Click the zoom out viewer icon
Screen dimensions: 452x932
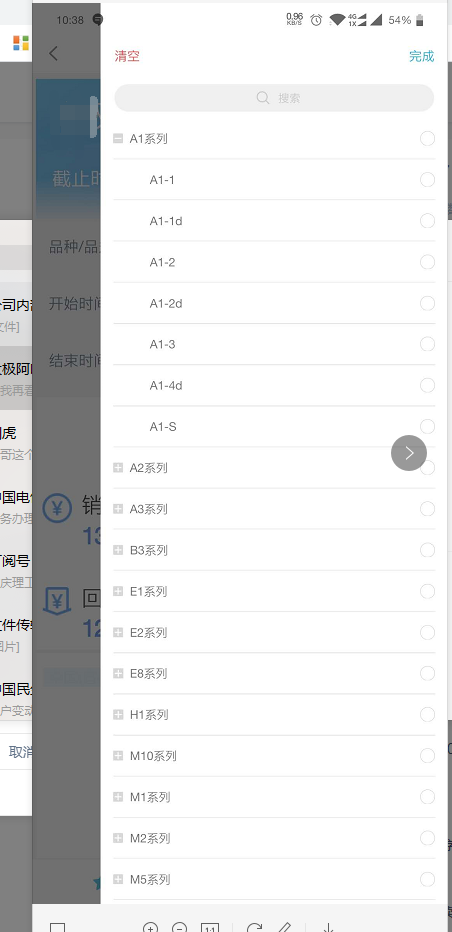coord(180,927)
